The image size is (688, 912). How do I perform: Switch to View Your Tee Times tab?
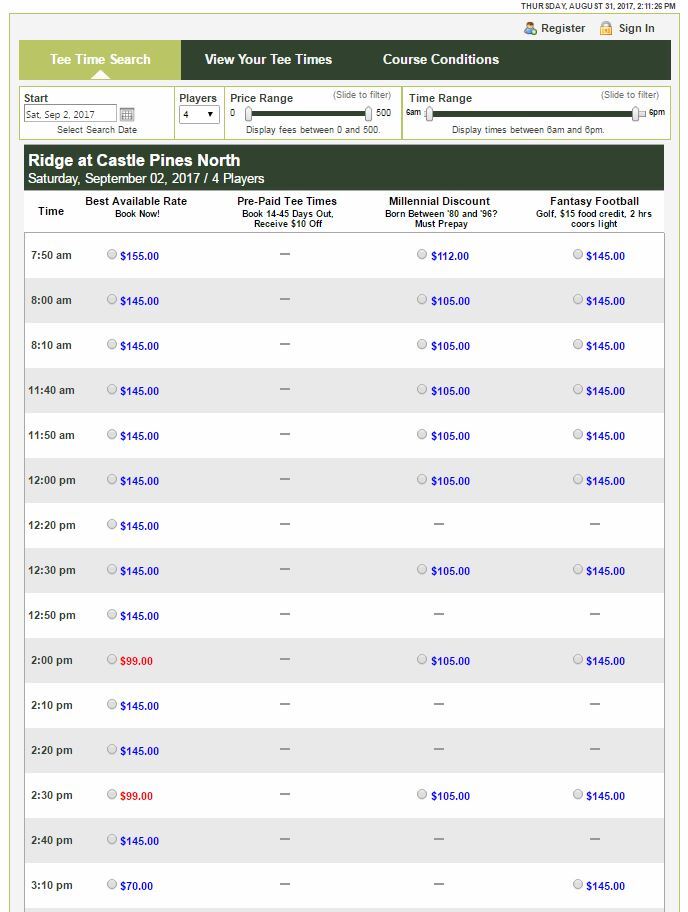268,59
